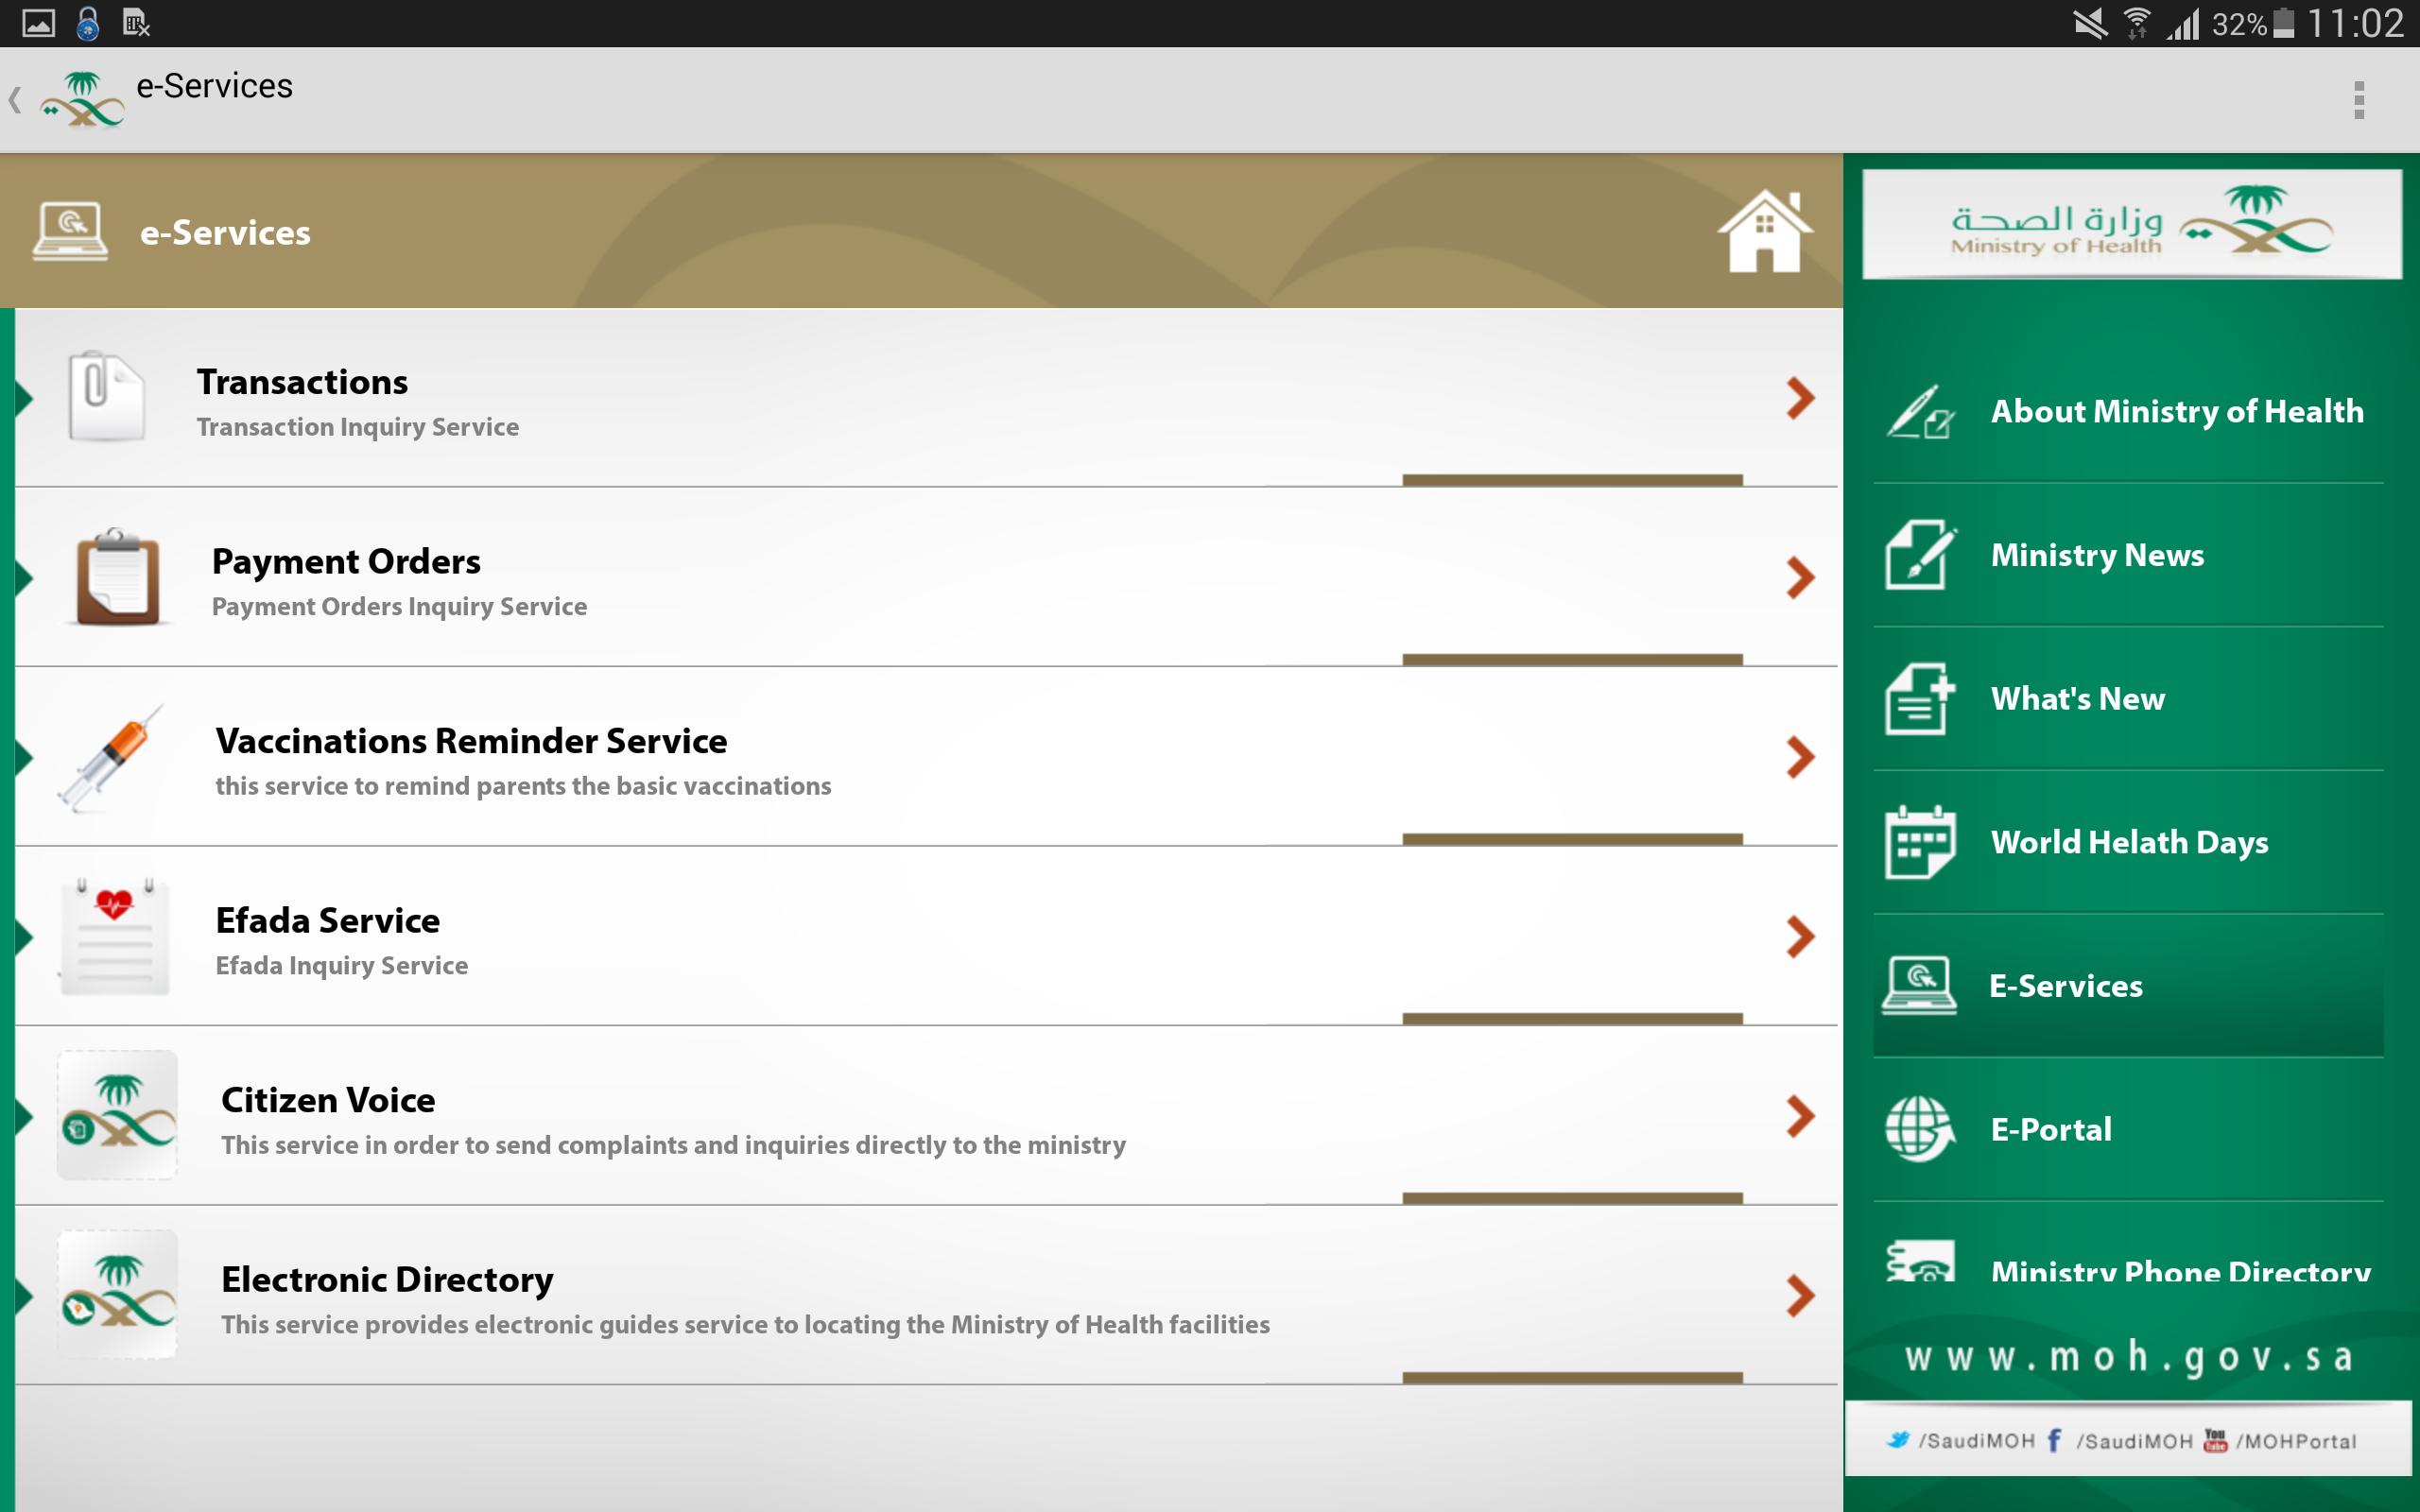Open the YouTube /MOHPortal icon
The width and height of the screenshot is (2420, 1512).
pyautogui.click(x=2215, y=1440)
